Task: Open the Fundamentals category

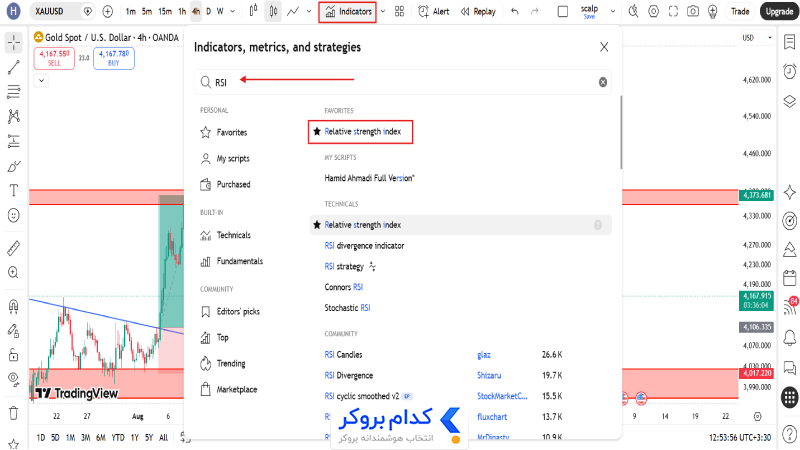Action: pos(231,261)
